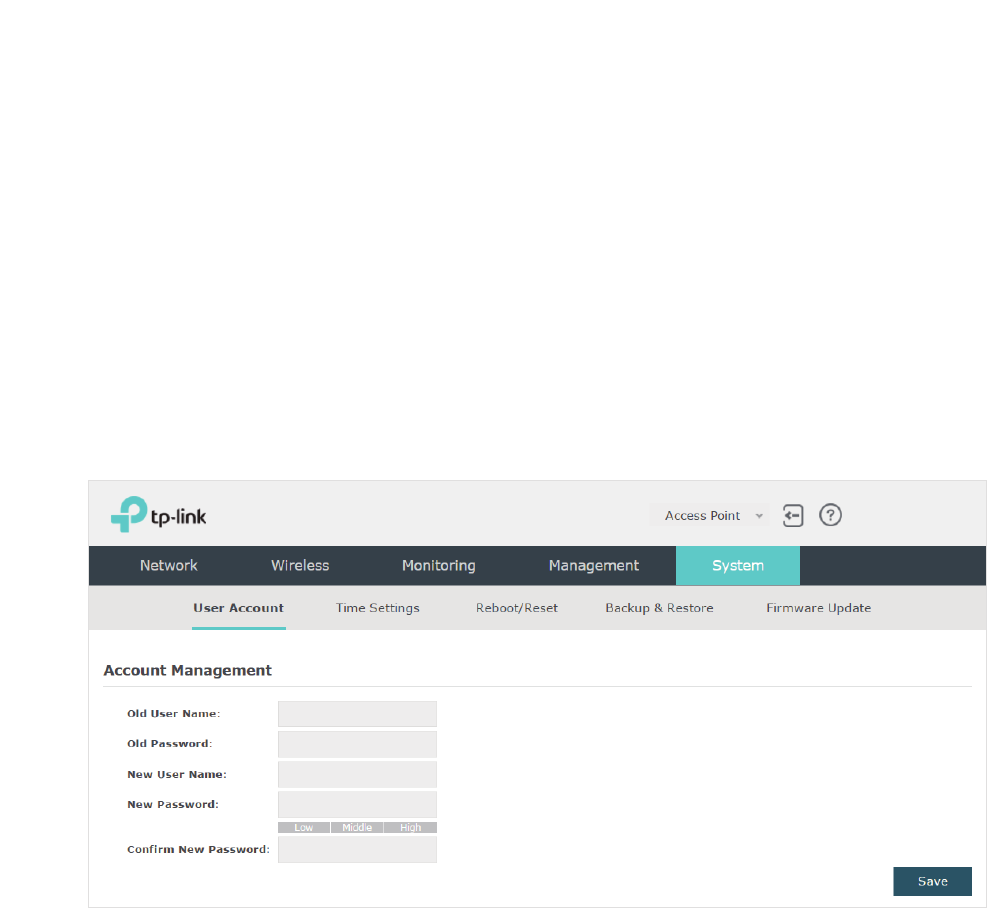Image resolution: width=987 pixels, height=908 pixels.
Task: Click the Confirm New Password field
Action: click(x=358, y=850)
